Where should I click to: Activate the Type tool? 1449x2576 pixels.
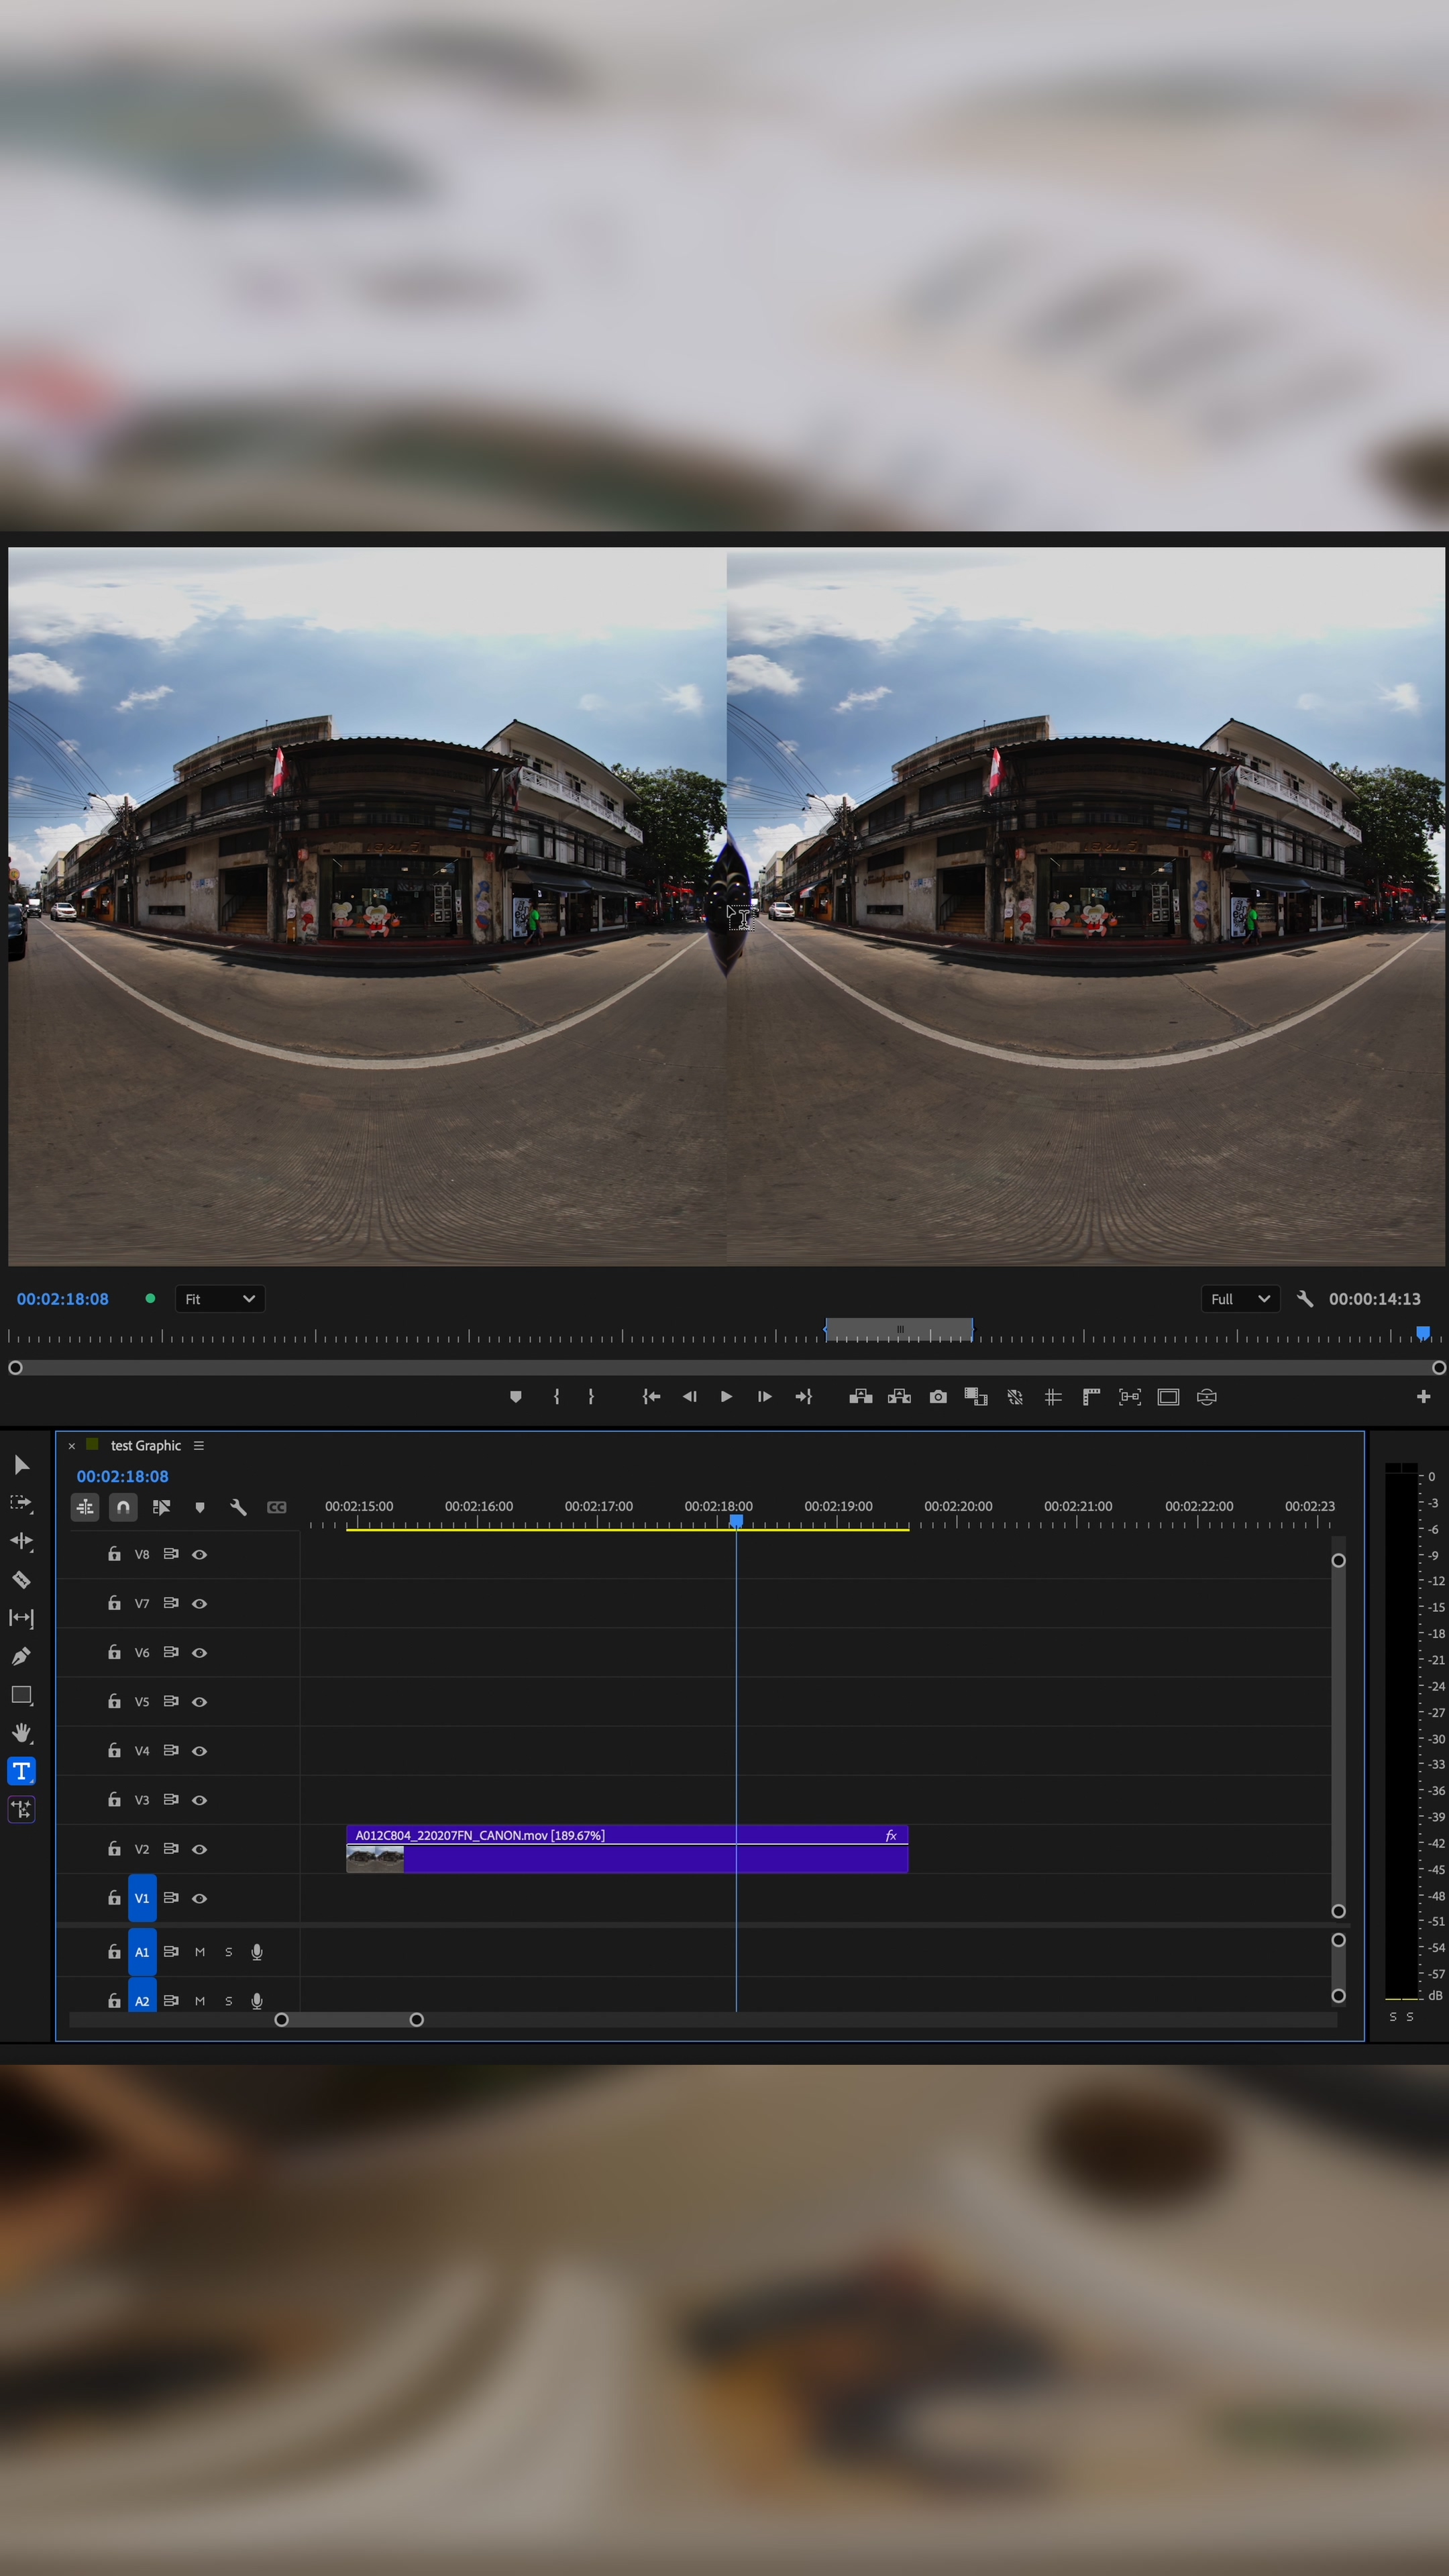[x=21, y=1771]
